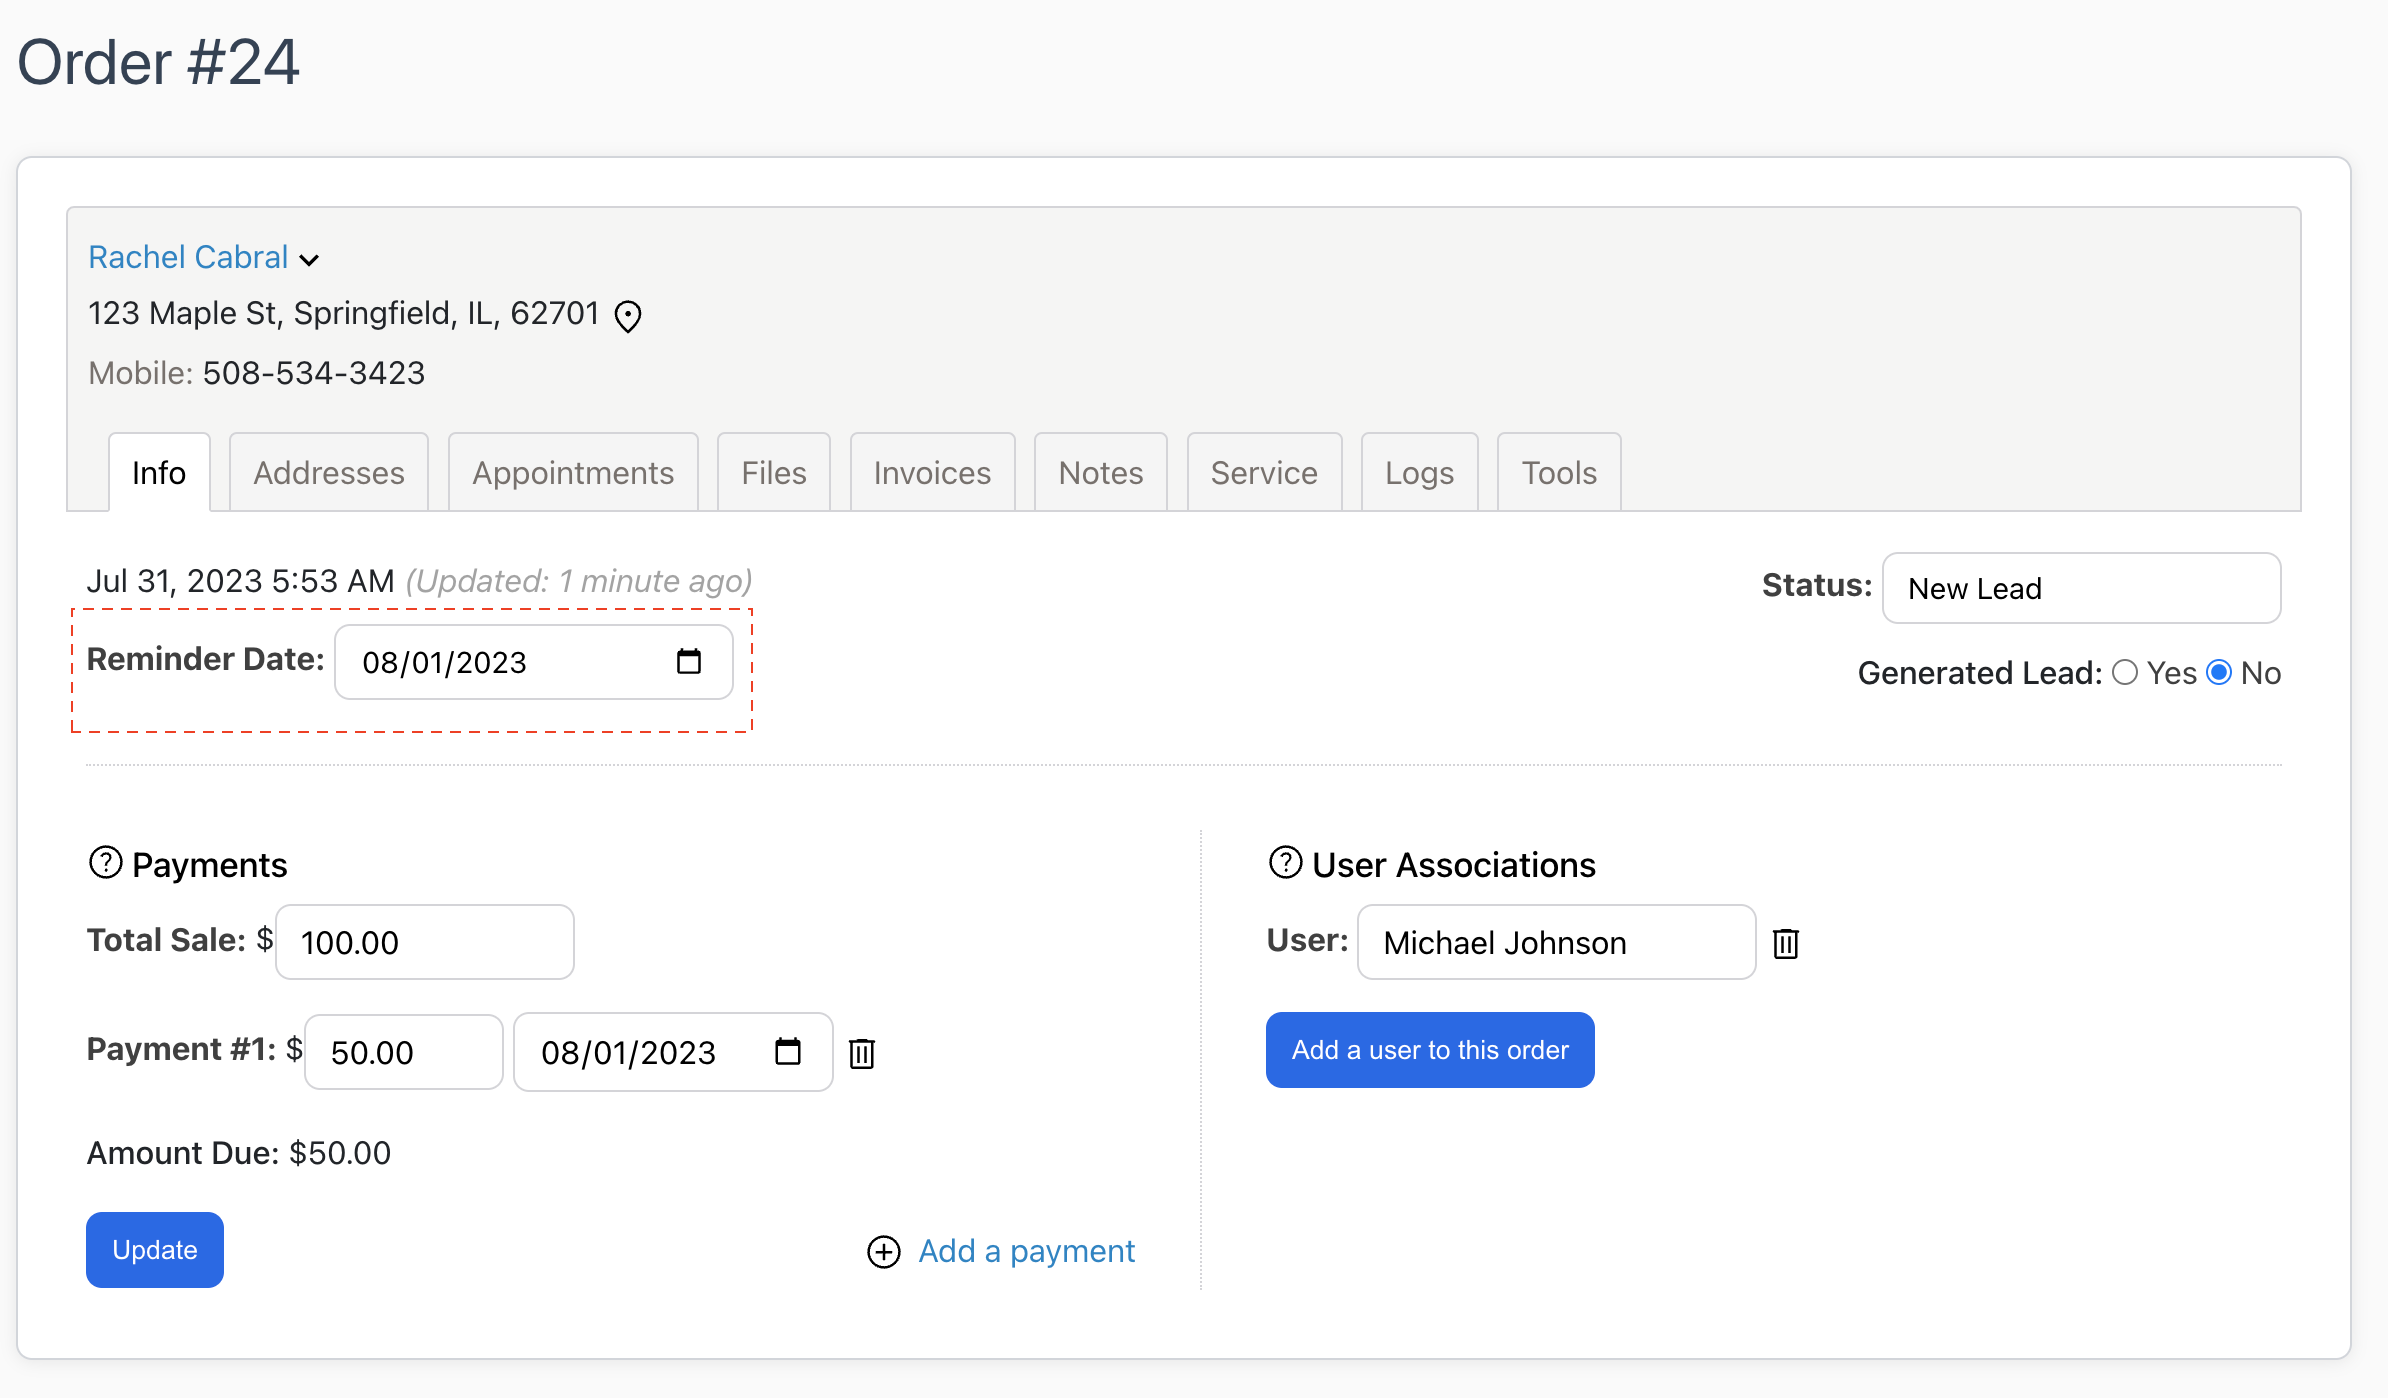The height and width of the screenshot is (1398, 2388).
Task: Expand the Rachel Cabral contact chevron
Action: point(310,259)
